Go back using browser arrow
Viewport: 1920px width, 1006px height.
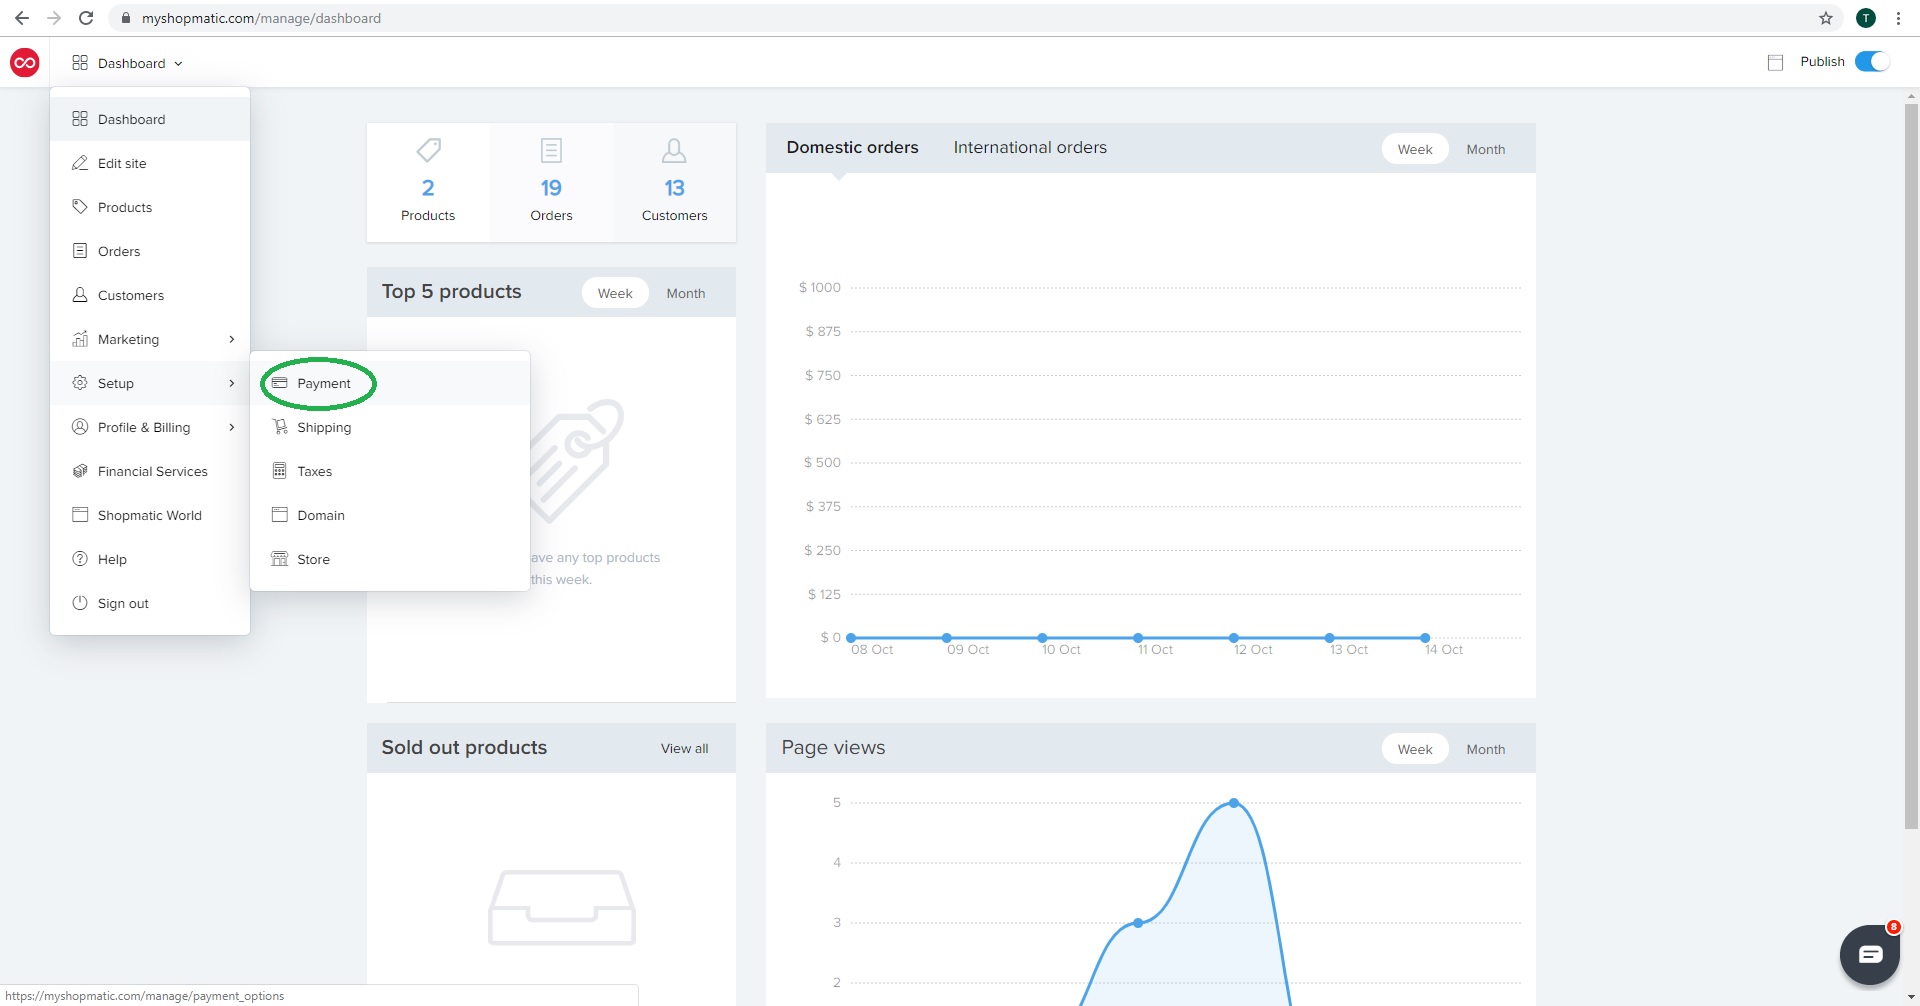(22, 18)
